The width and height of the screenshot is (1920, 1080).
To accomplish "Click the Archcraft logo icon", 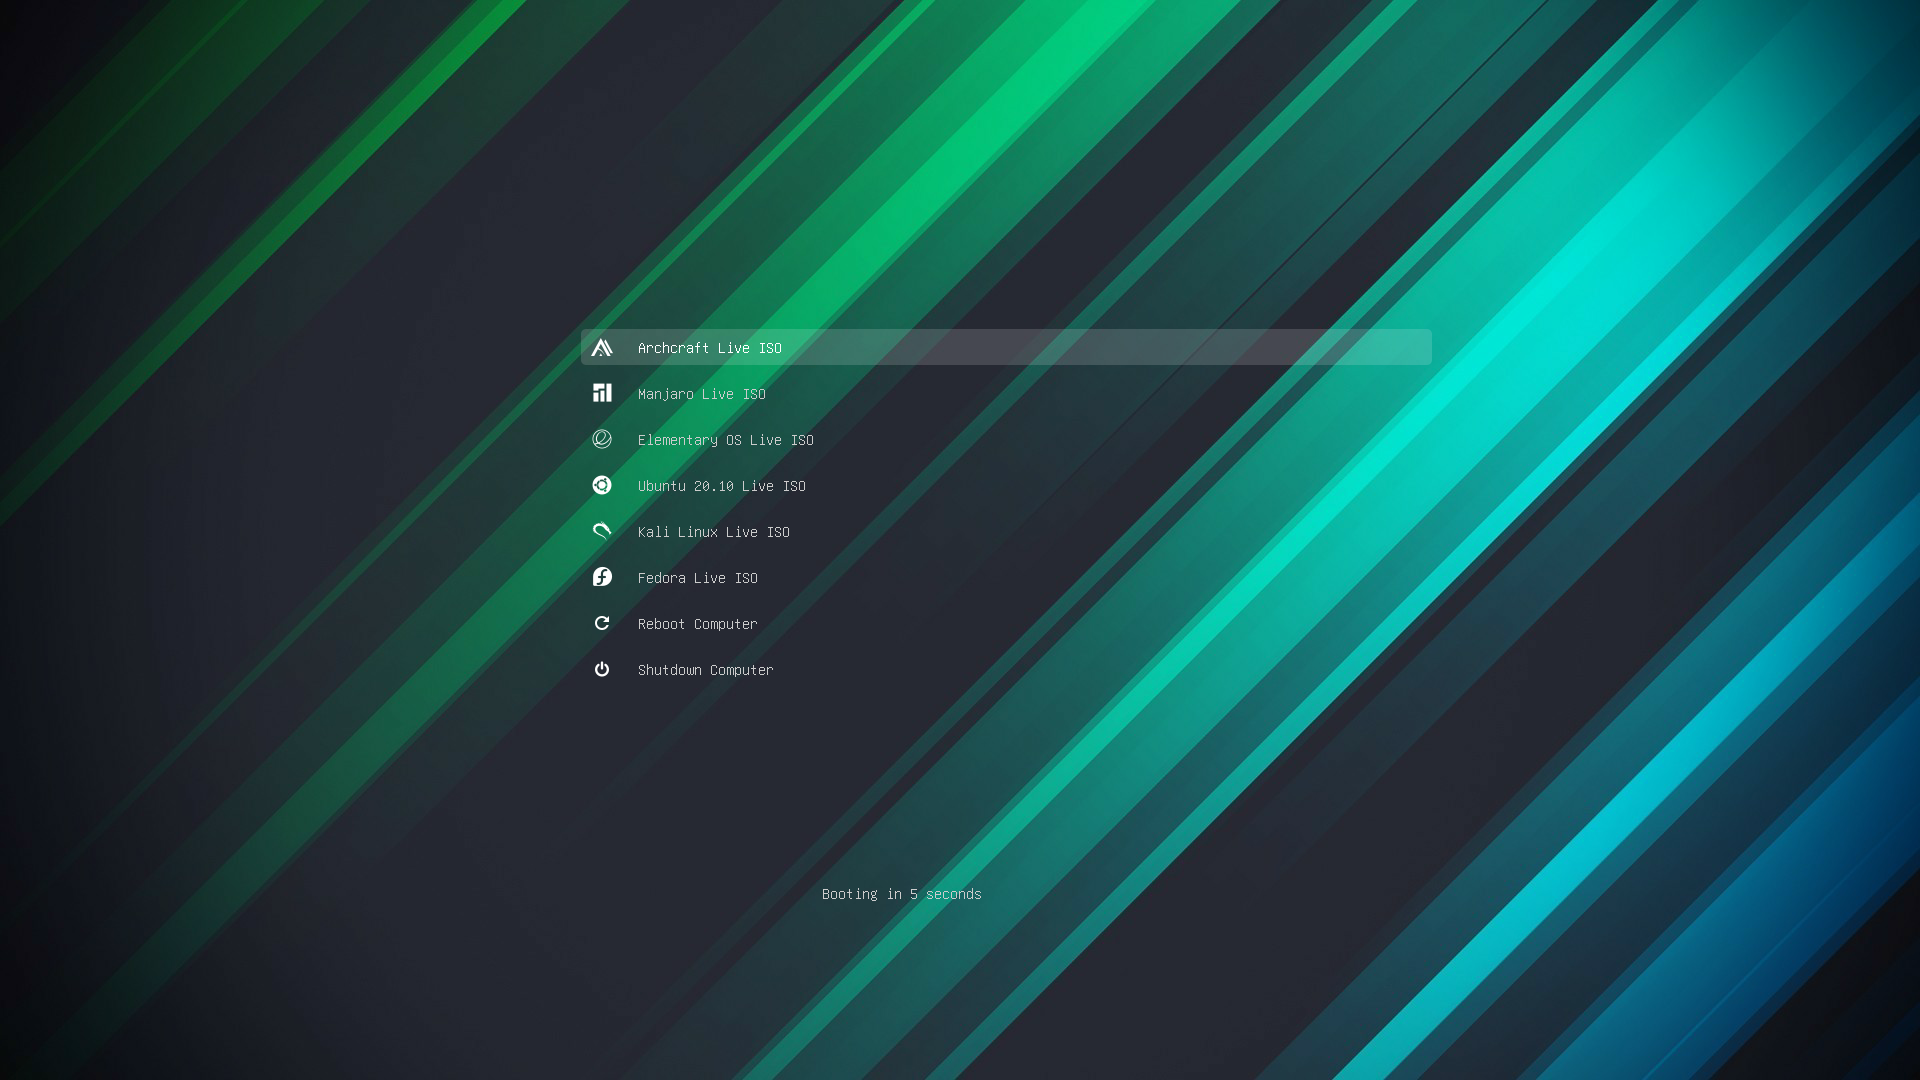I will pos(601,347).
